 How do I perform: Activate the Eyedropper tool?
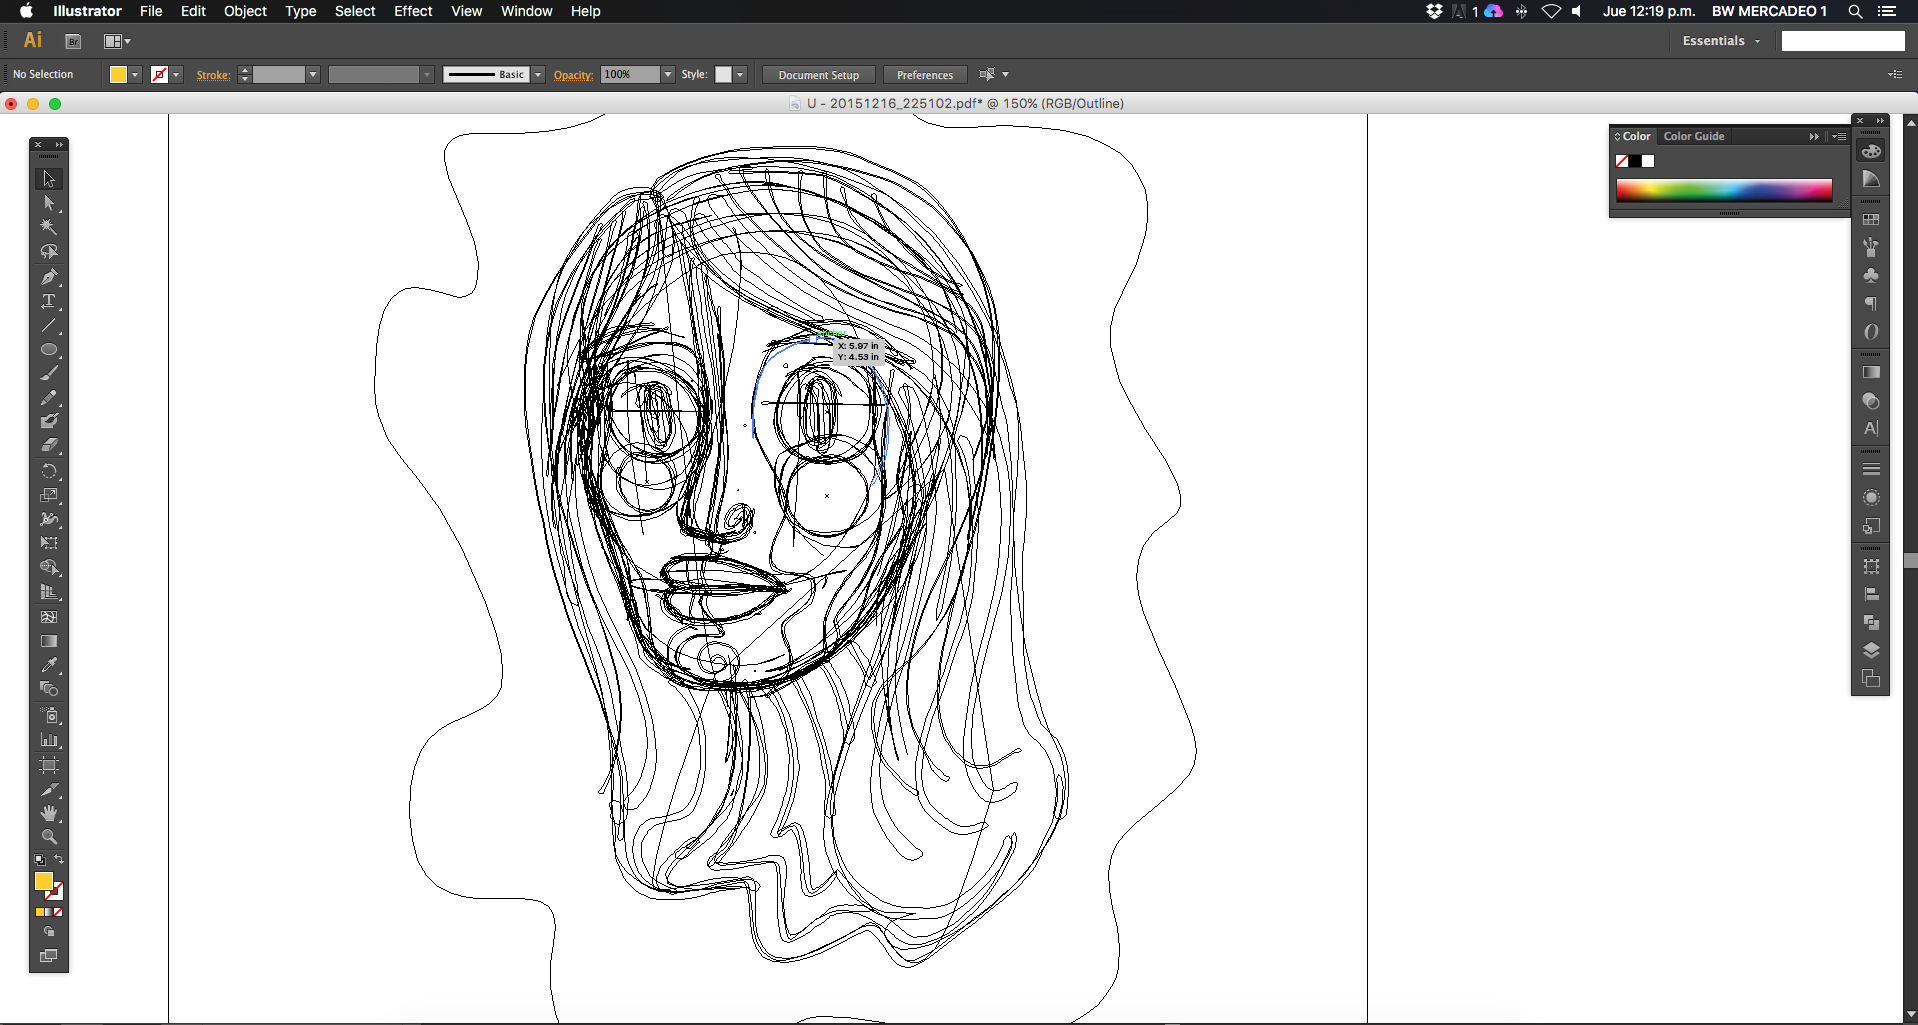(48, 665)
